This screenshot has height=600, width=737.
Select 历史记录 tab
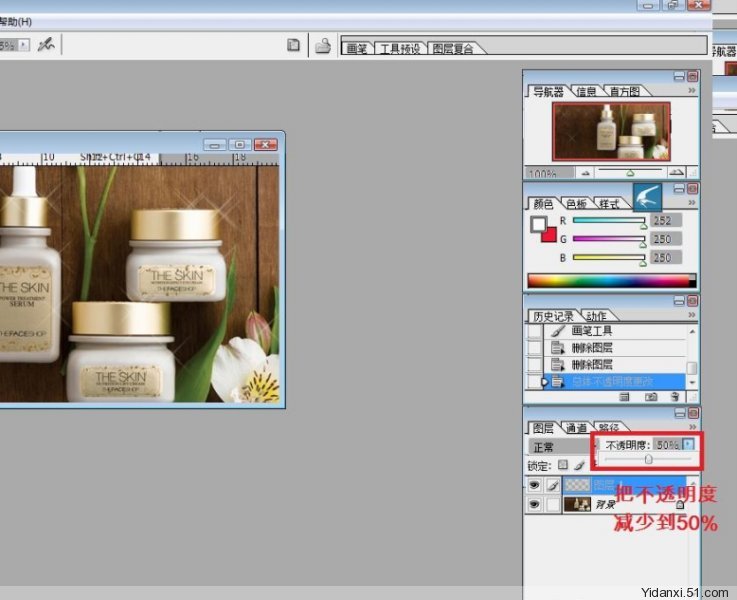[553, 316]
